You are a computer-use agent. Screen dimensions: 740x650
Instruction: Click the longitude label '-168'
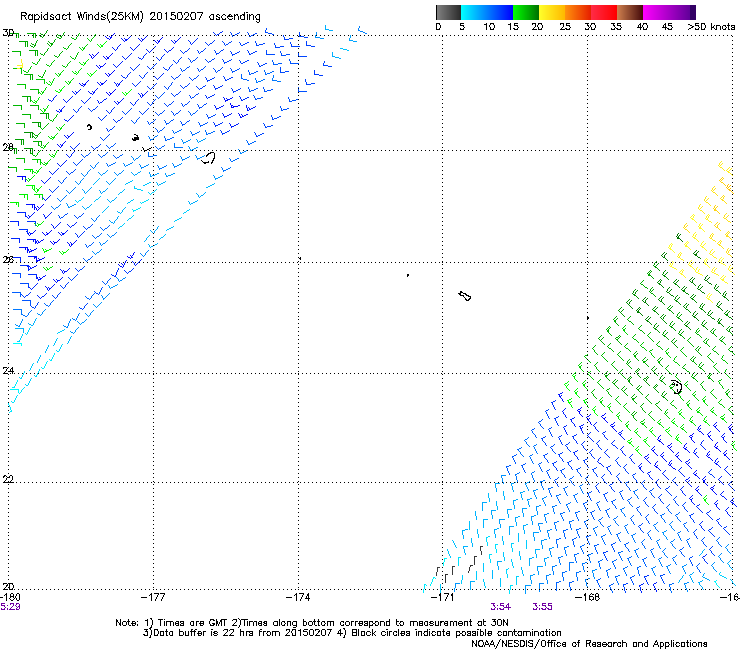[x=587, y=597]
